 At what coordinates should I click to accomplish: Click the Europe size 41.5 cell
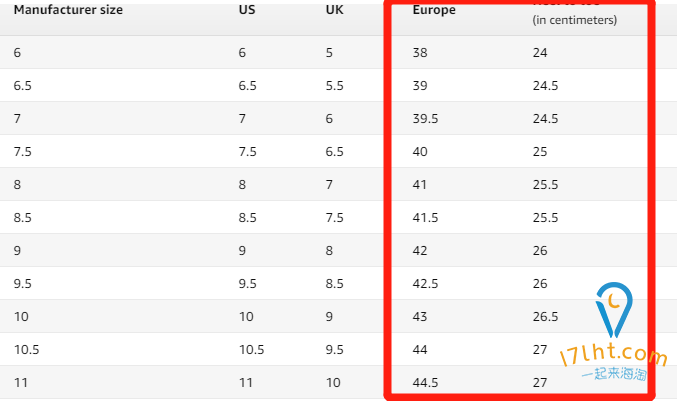point(425,218)
